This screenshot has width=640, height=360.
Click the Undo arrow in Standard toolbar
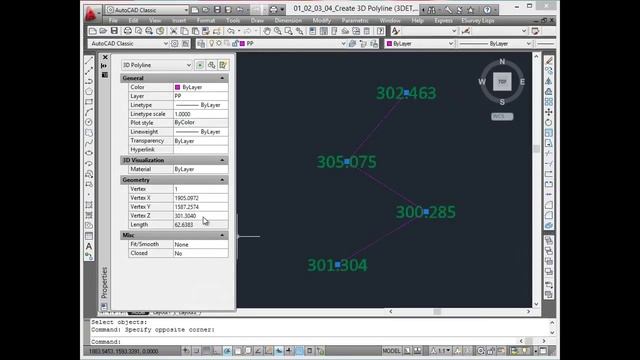click(231, 31)
